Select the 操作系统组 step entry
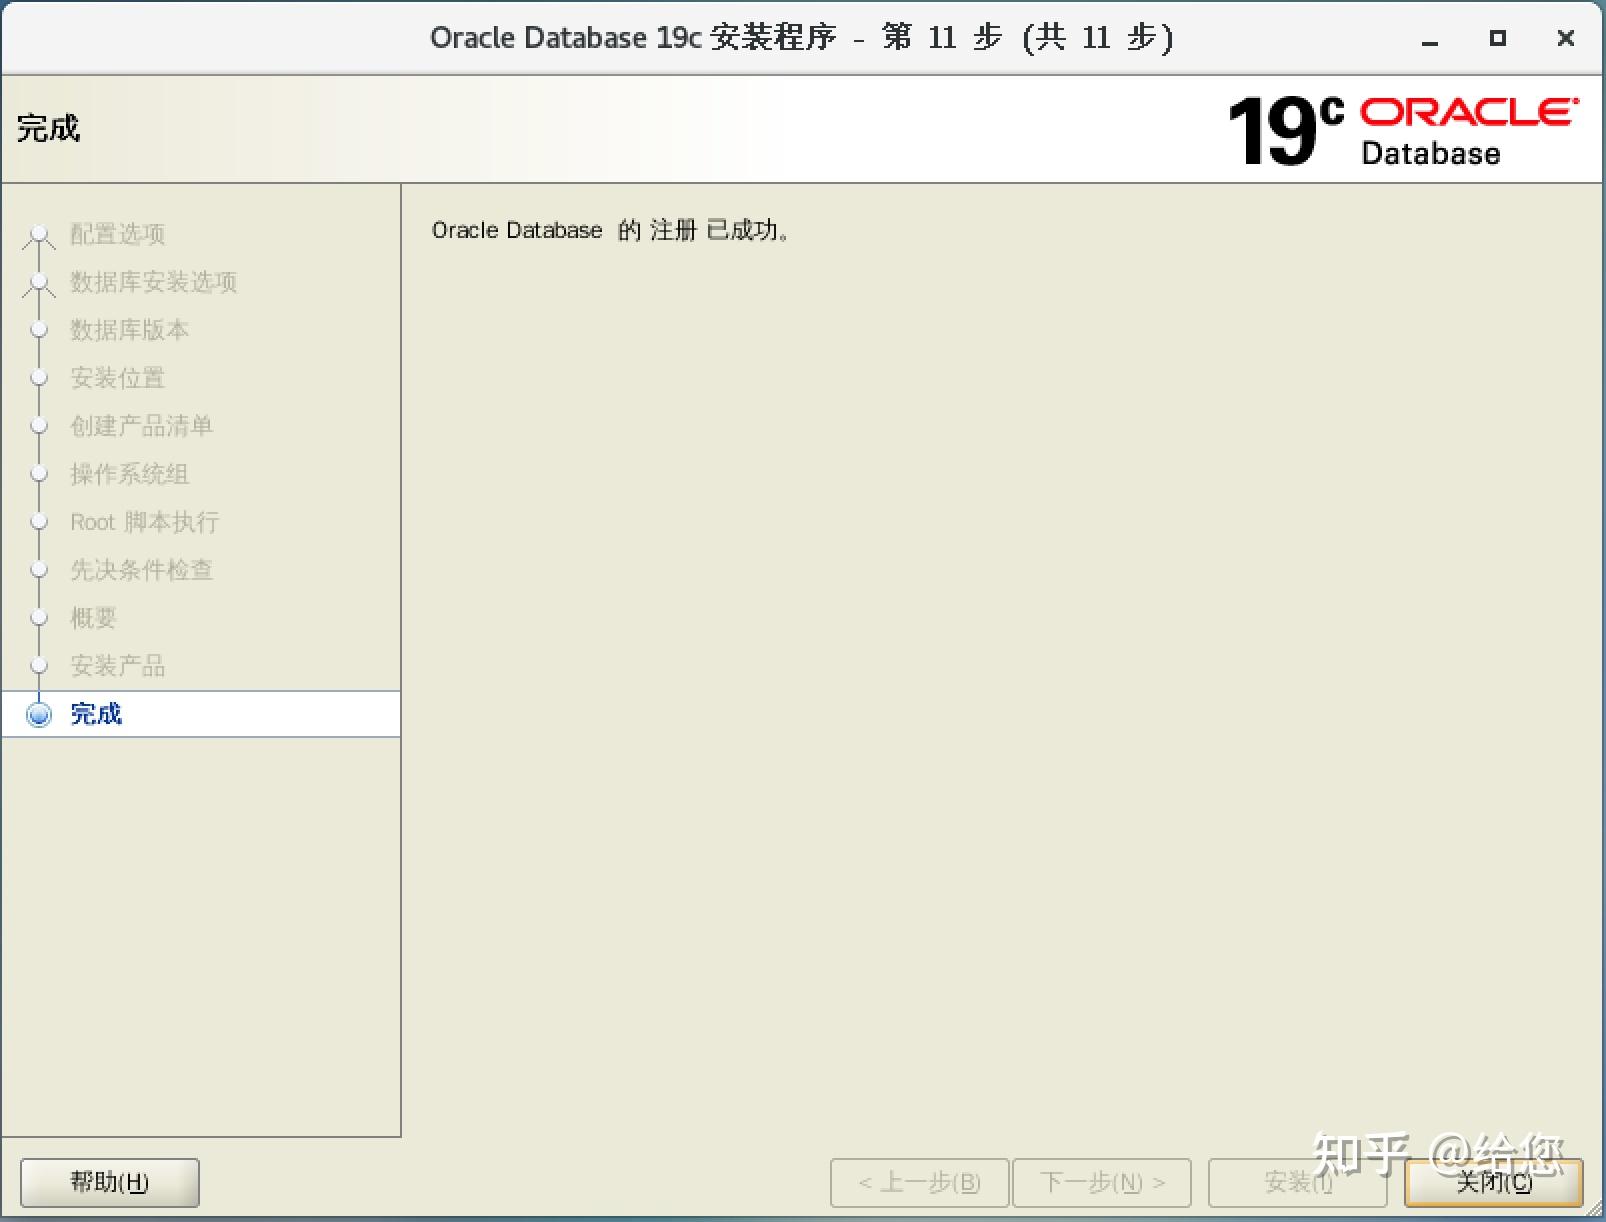 [x=129, y=474]
